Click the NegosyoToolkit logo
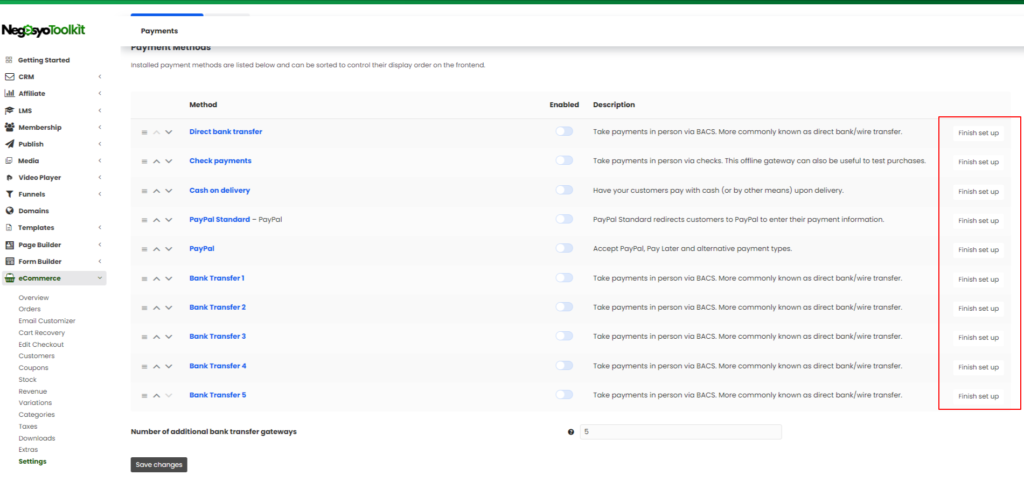This screenshot has width=1024, height=482. pyautogui.click(x=44, y=30)
